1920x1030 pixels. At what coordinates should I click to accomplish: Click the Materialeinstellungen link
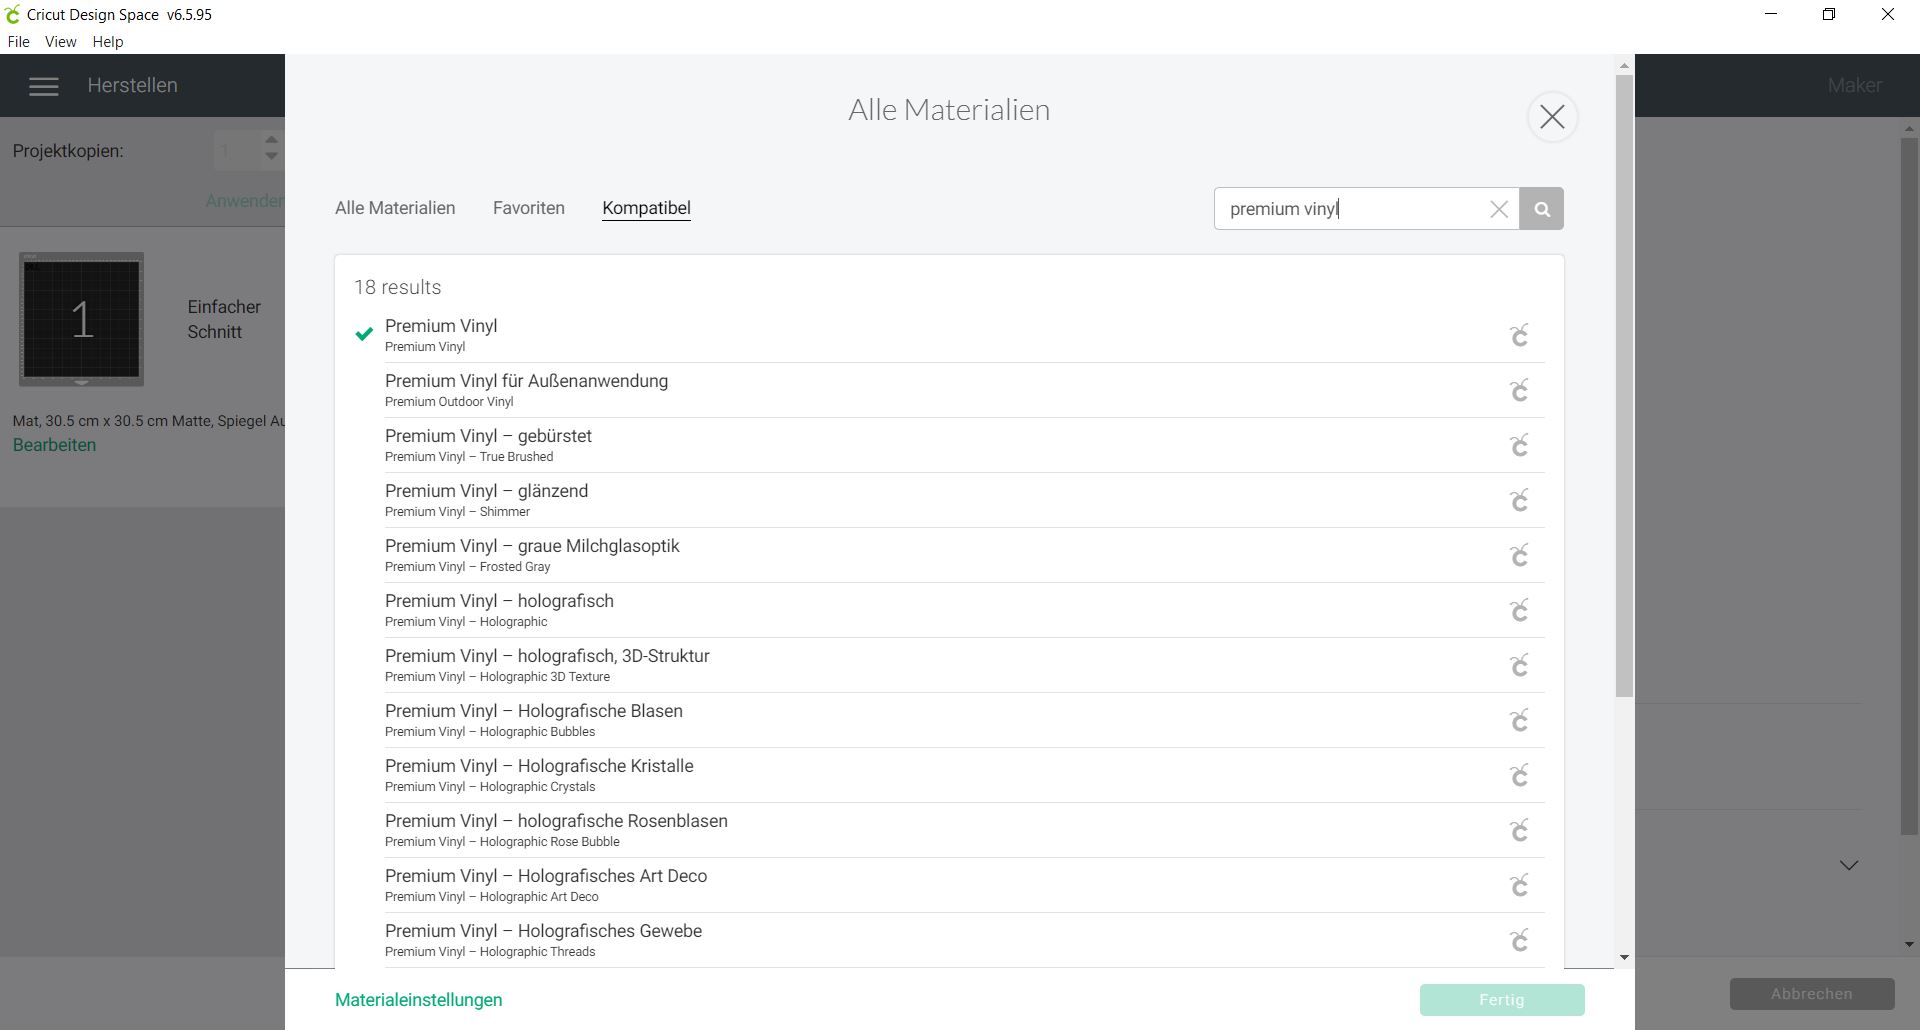419,1000
